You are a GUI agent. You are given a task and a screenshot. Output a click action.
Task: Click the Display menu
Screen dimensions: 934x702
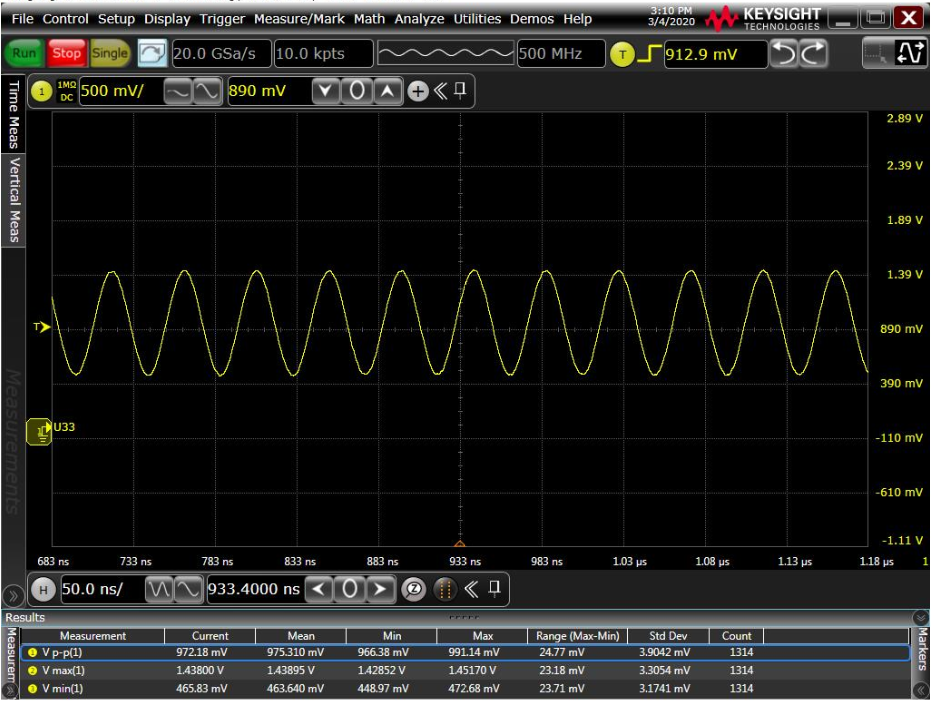tap(167, 19)
